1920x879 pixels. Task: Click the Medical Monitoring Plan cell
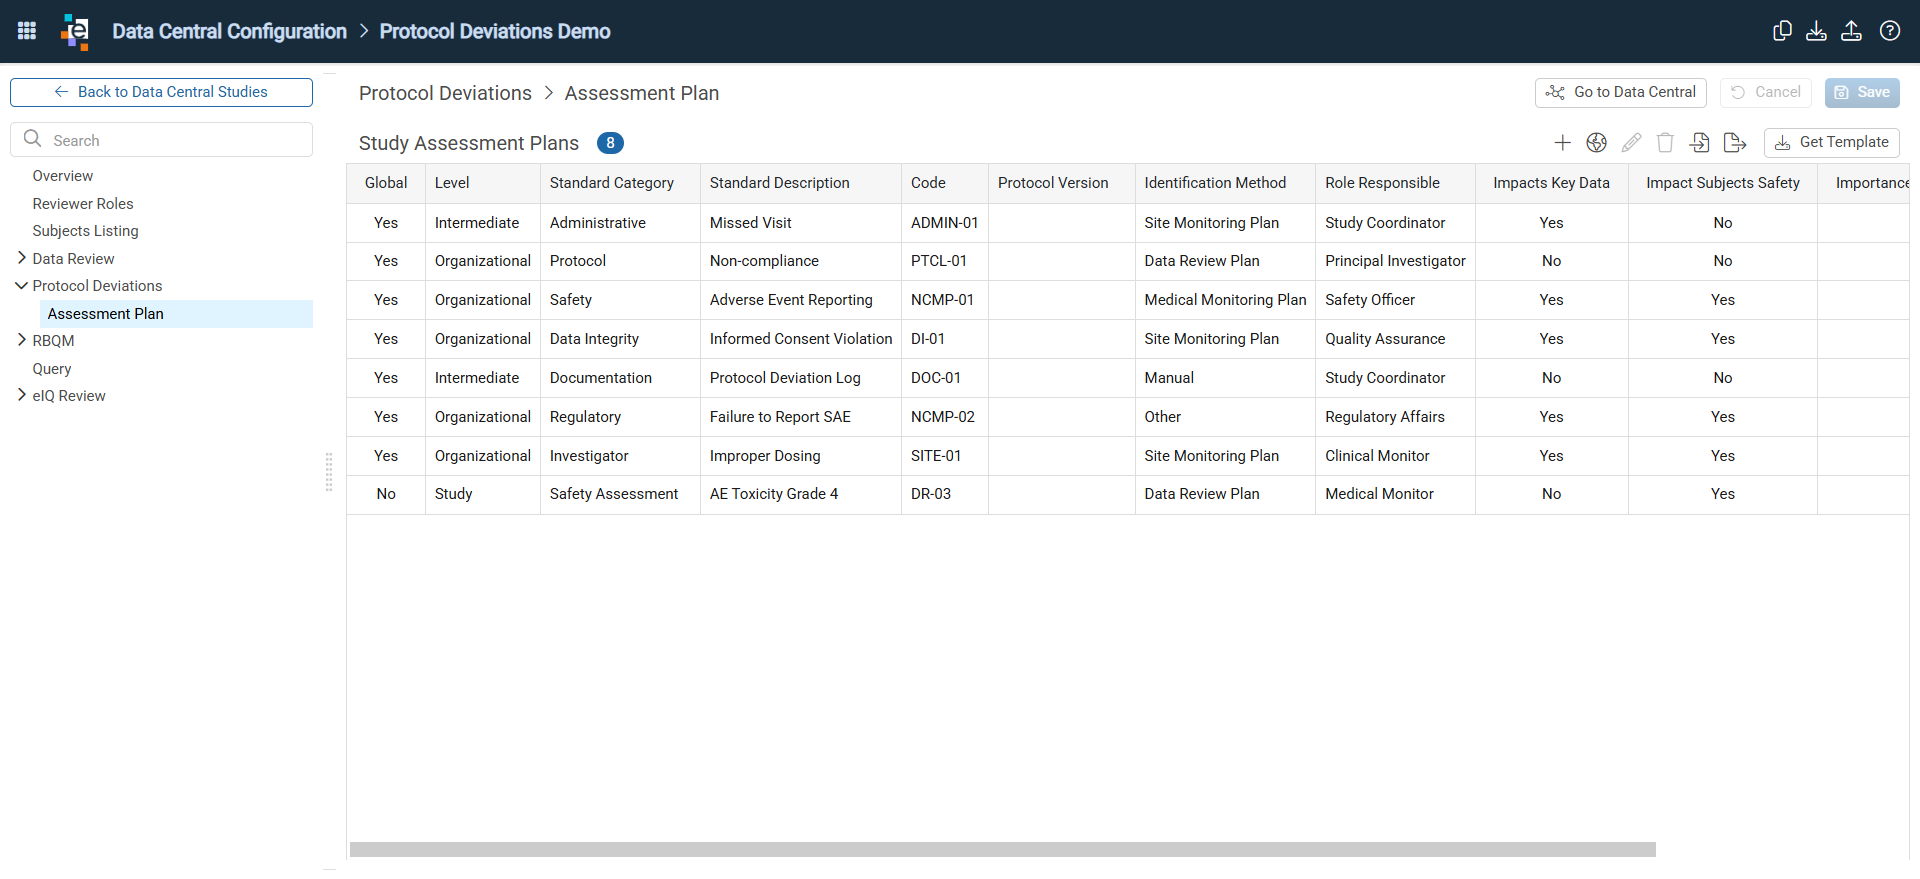(x=1225, y=300)
